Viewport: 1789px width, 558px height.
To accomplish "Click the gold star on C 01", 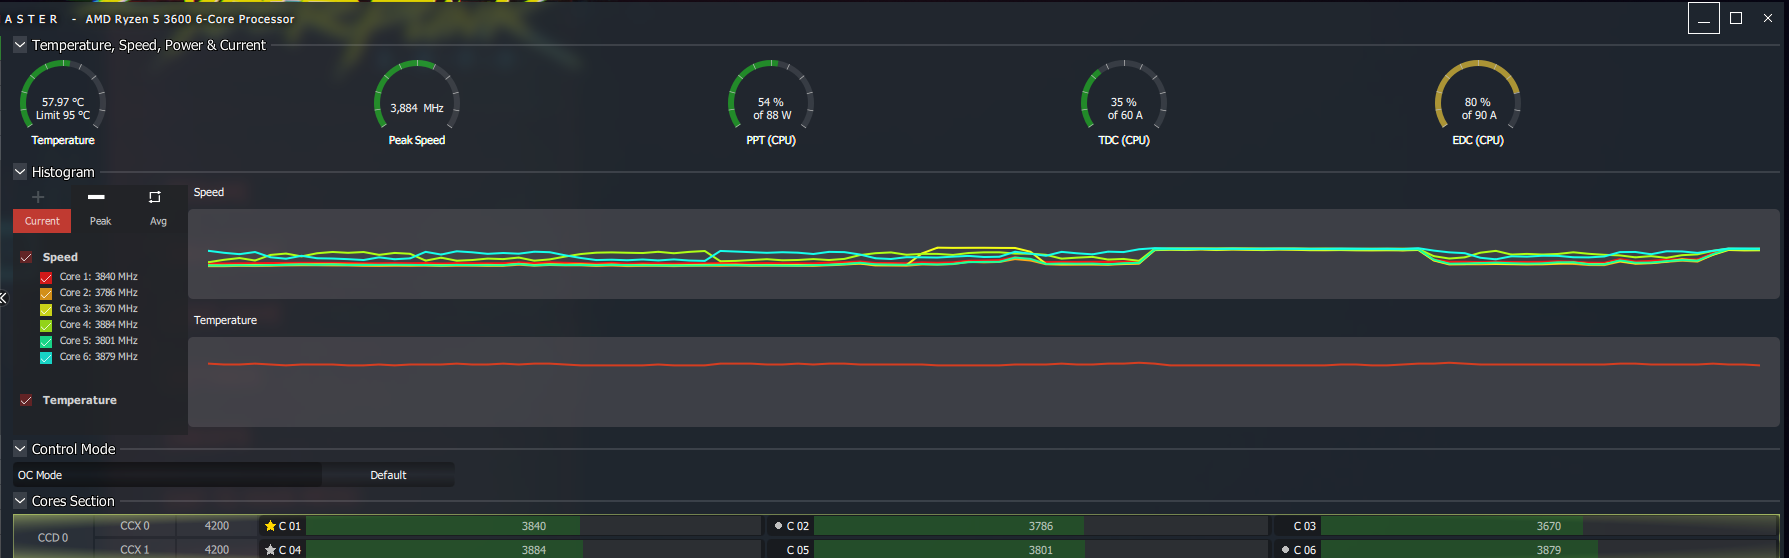I will point(270,526).
